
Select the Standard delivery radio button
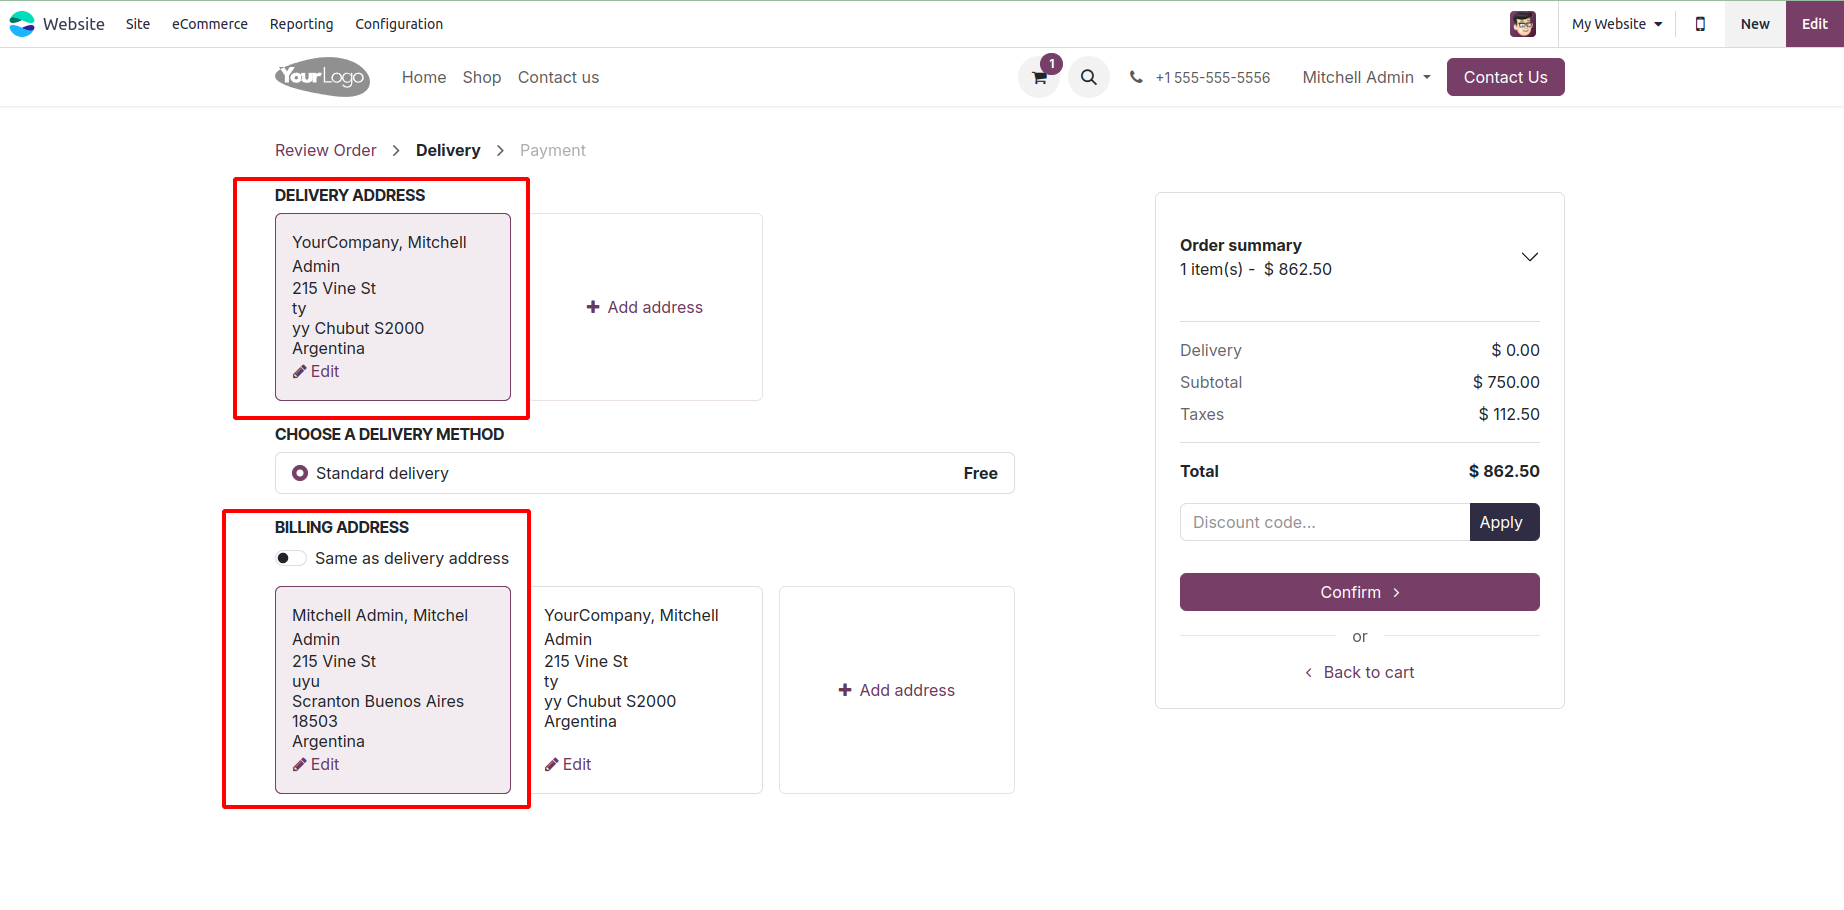pyautogui.click(x=300, y=473)
